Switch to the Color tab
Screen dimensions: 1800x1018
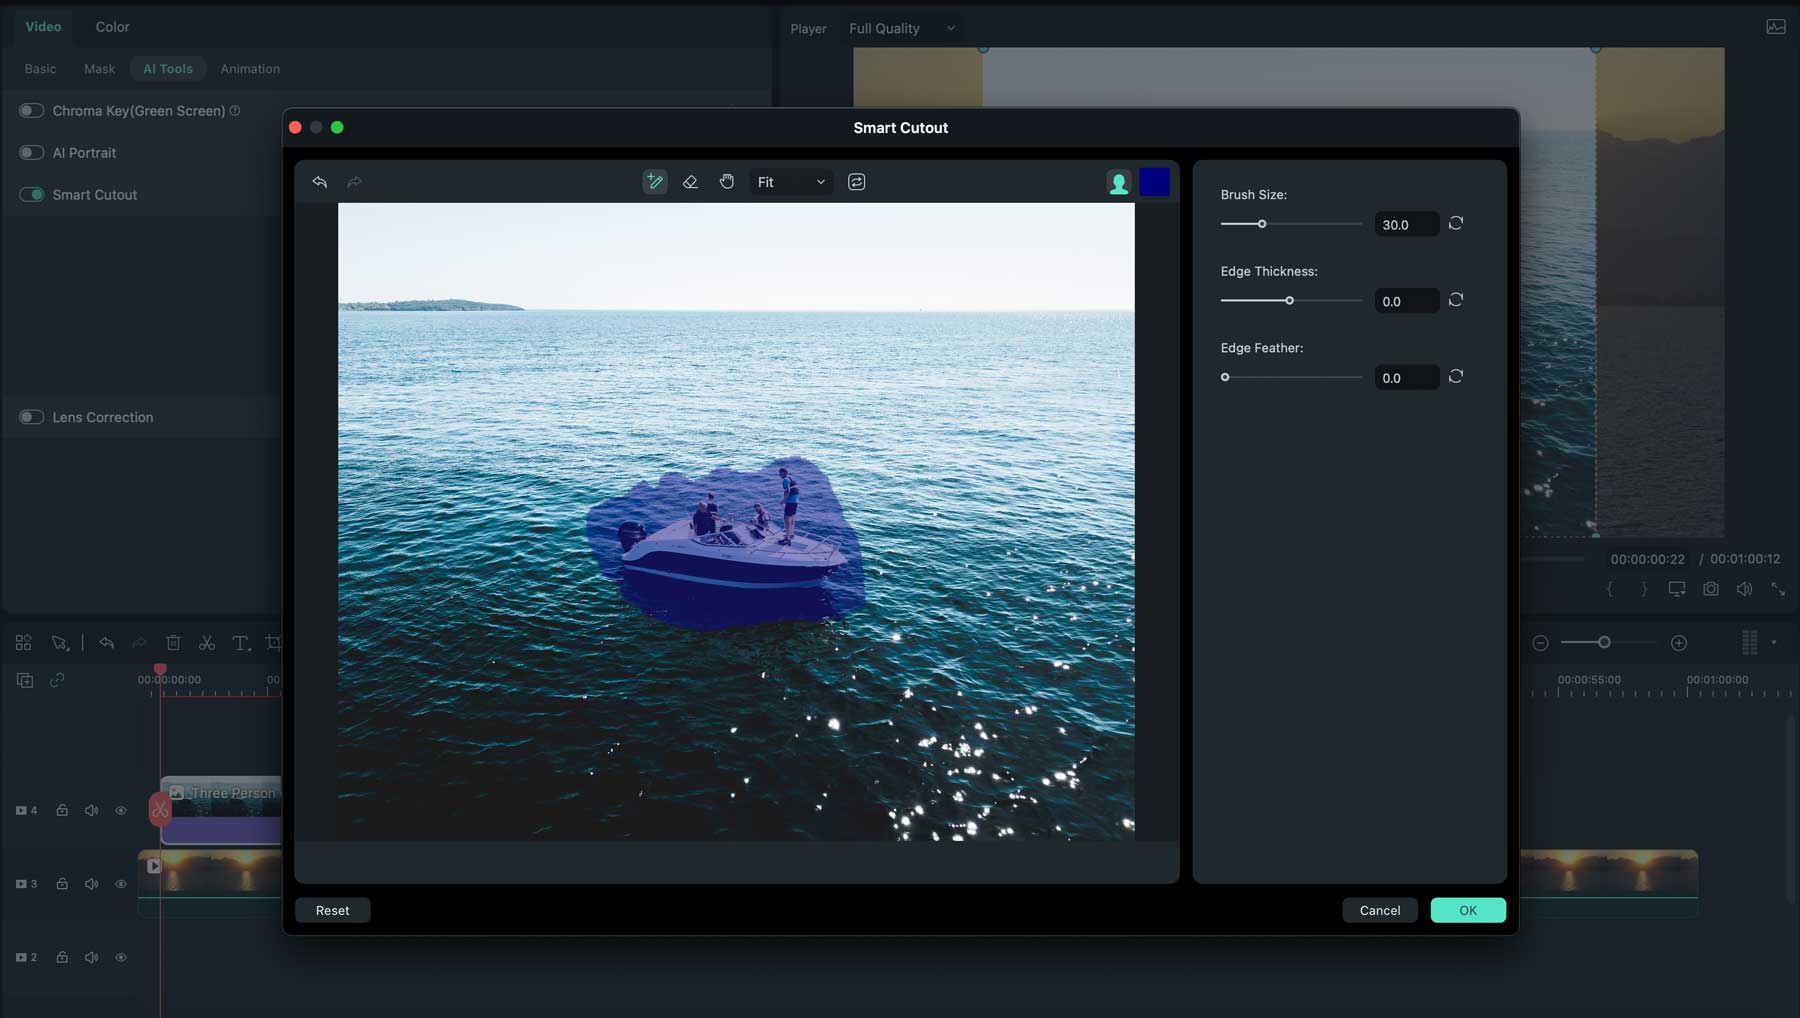pyautogui.click(x=112, y=27)
